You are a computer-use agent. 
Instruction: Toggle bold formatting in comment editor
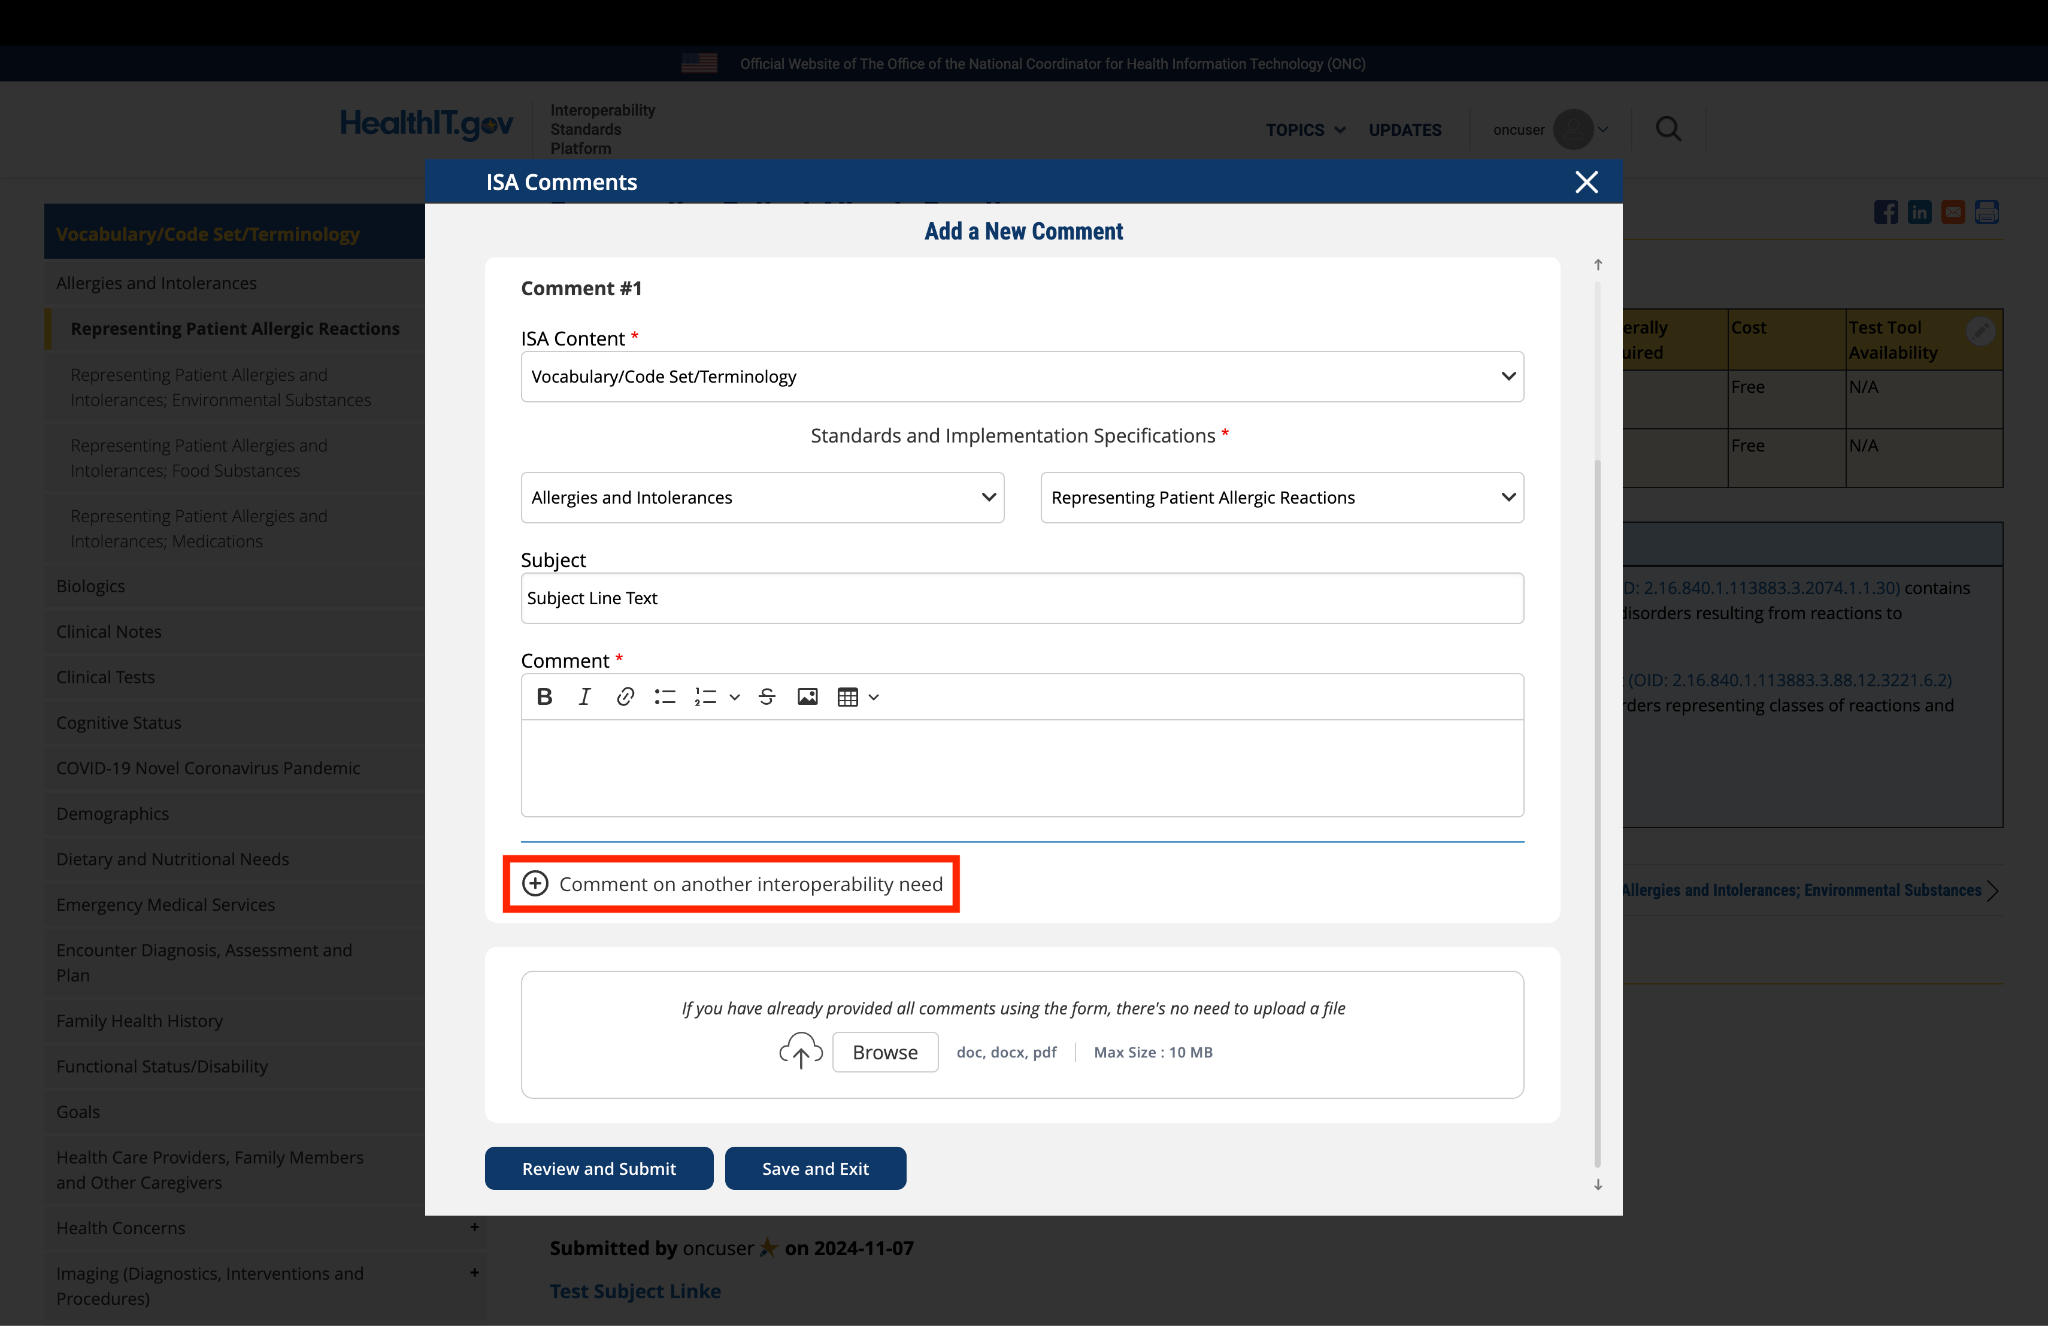click(544, 697)
